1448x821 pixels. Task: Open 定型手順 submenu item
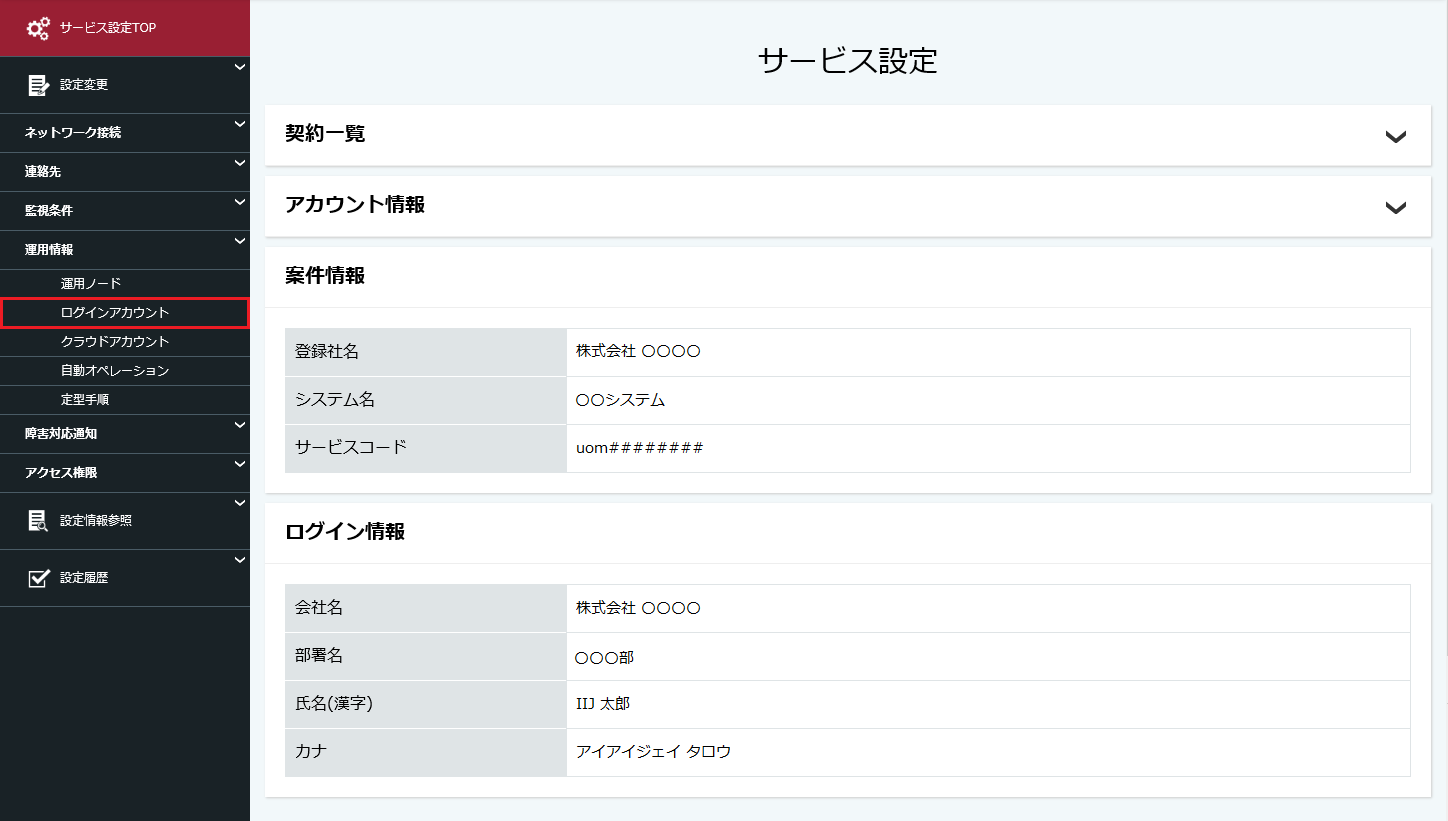coord(125,400)
